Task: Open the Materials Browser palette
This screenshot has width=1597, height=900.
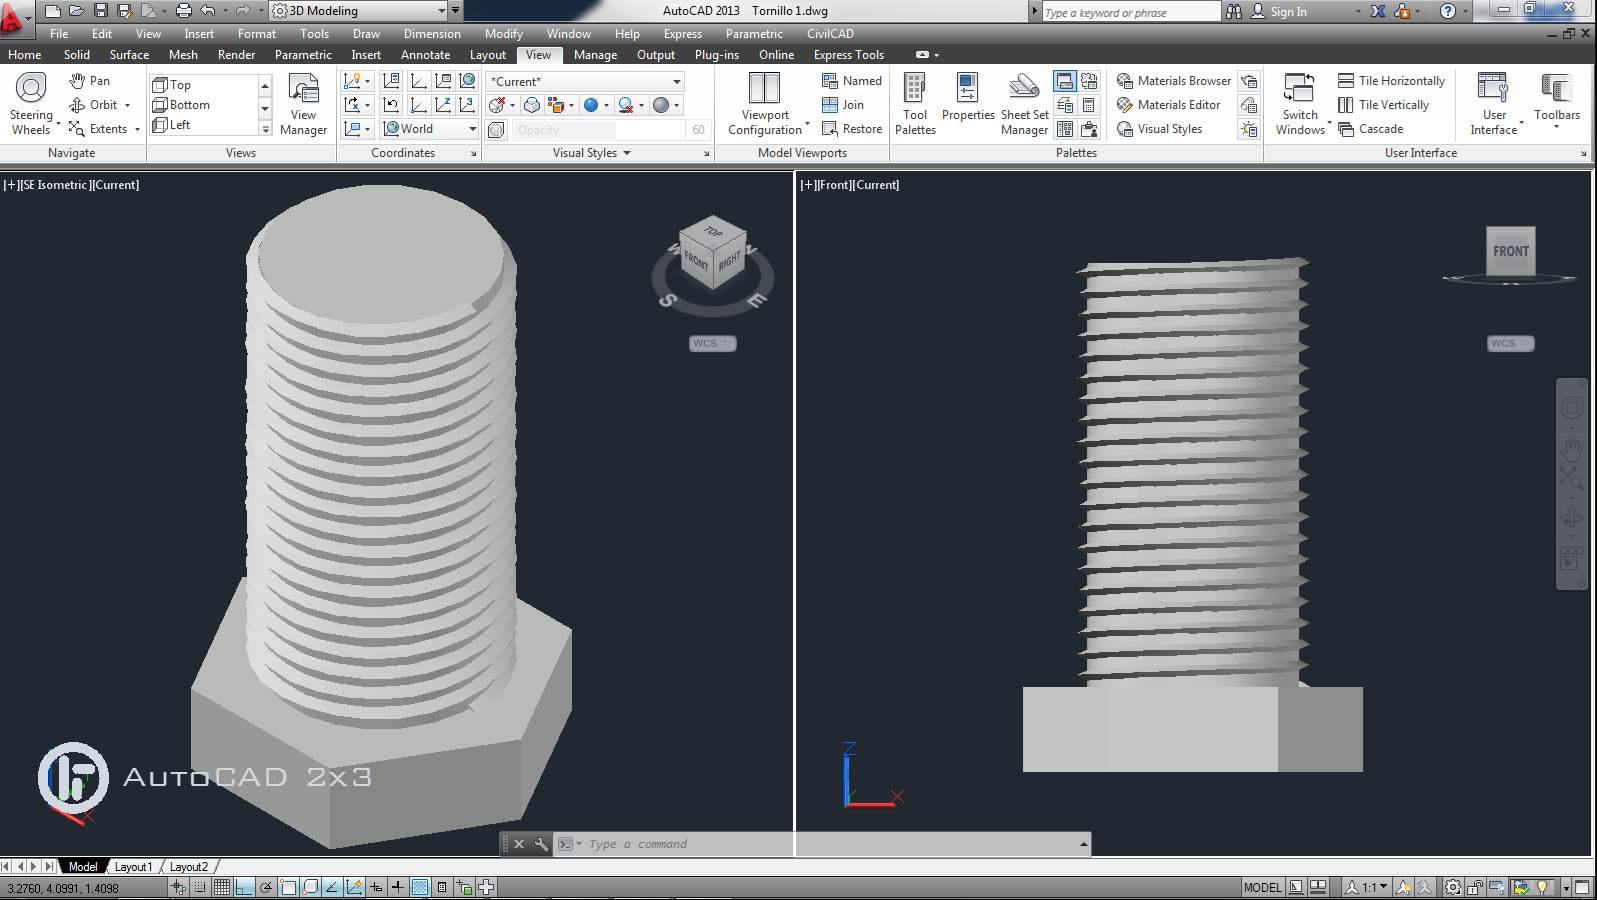Action: click(1174, 81)
